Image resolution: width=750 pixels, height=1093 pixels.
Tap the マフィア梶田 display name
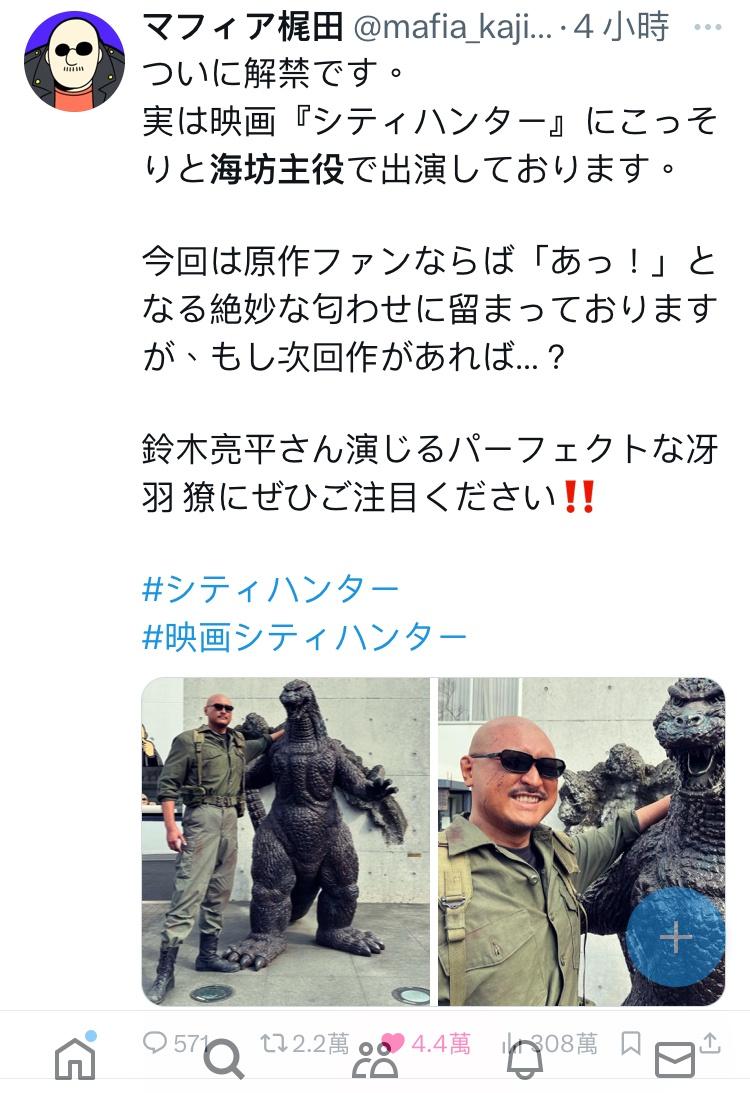243,26
